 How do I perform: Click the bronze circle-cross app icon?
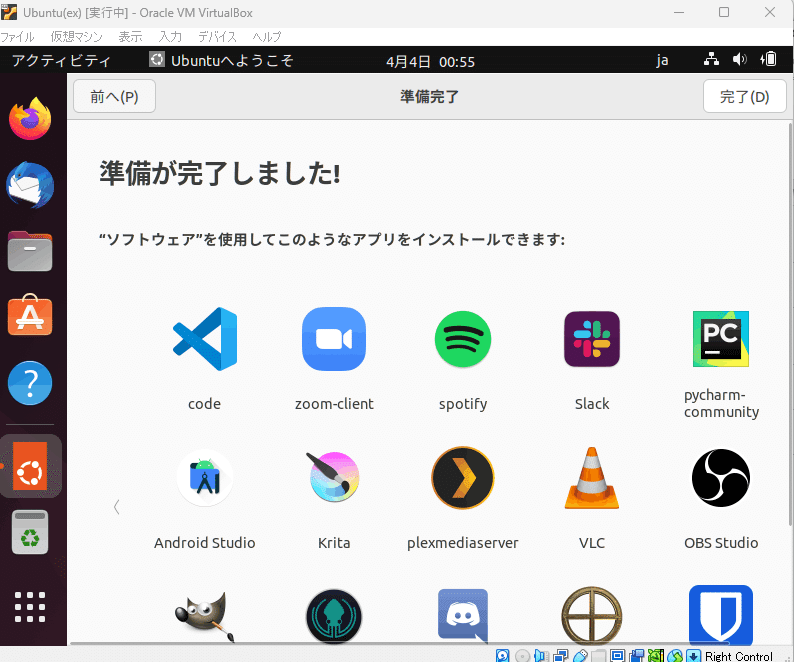click(591, 616)
